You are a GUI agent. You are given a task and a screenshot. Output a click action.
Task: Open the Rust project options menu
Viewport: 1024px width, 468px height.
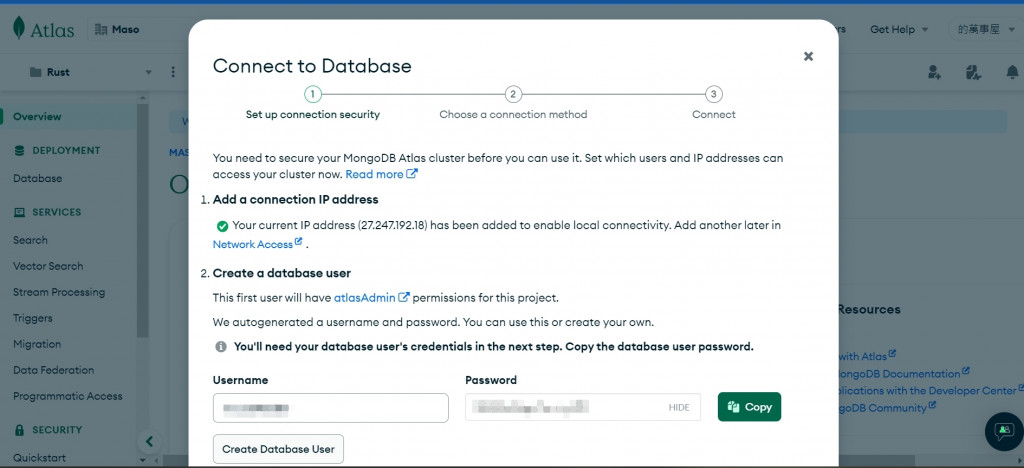pos(173,72)
